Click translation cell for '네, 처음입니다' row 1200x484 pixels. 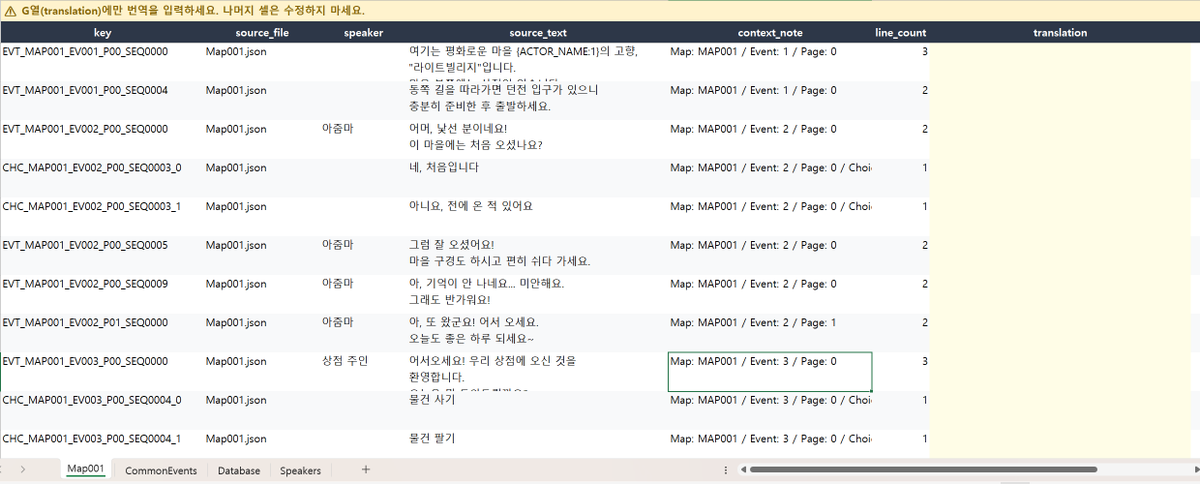click(x=1060, y=177)
